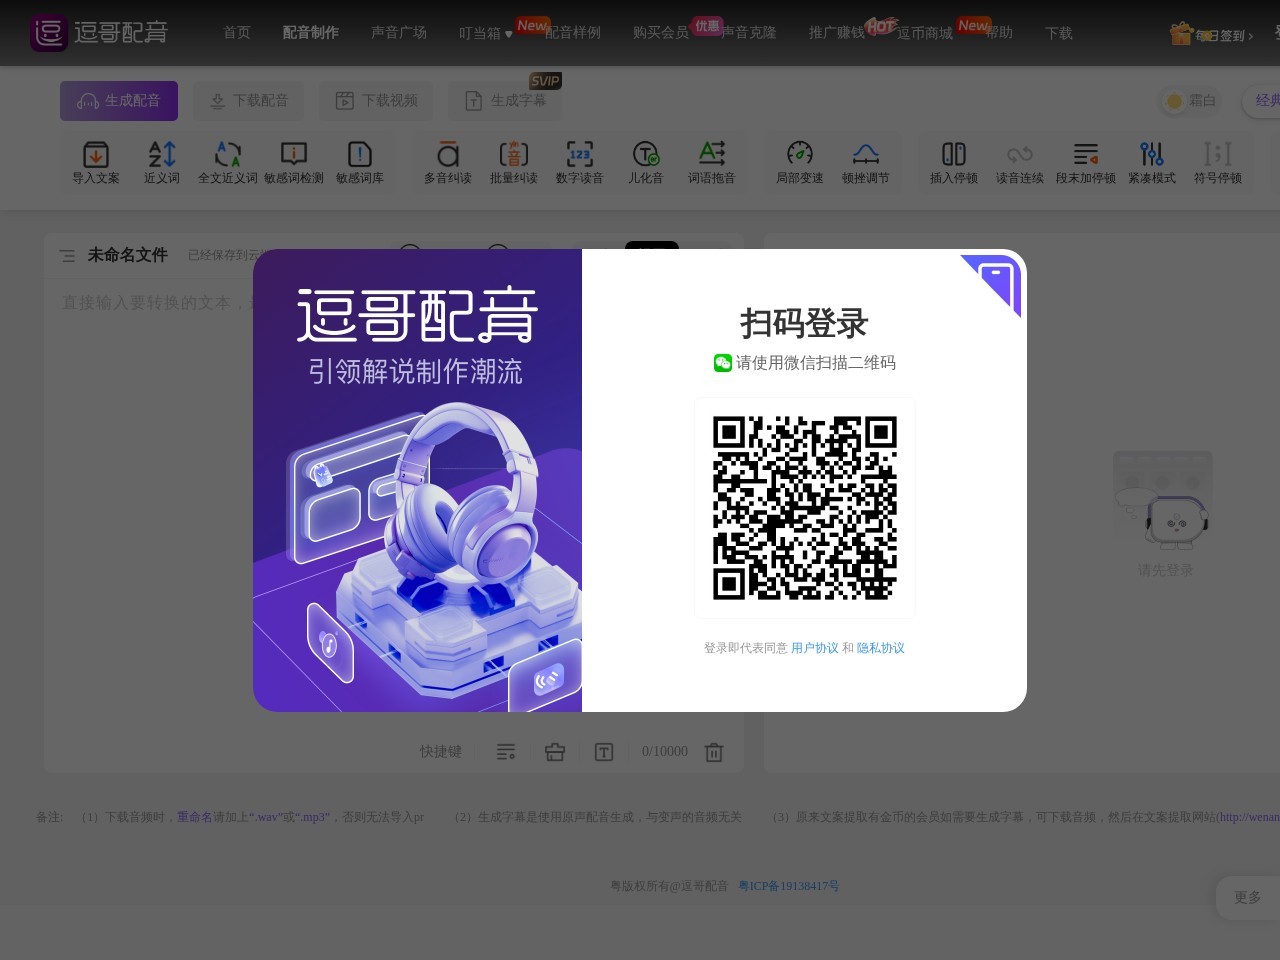Screen dimensions: 1280x960
Task: Open the 隐私协议 privacy policy link
Action: point(880,648)
